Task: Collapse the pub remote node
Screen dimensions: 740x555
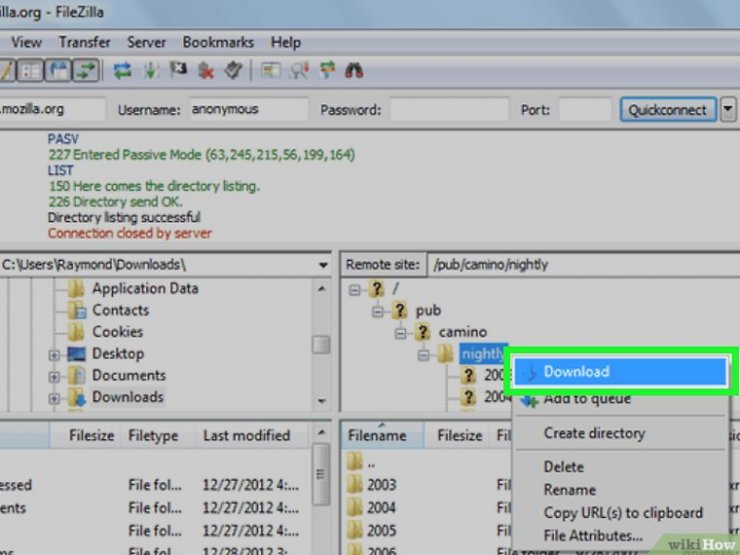Action: 378,311
